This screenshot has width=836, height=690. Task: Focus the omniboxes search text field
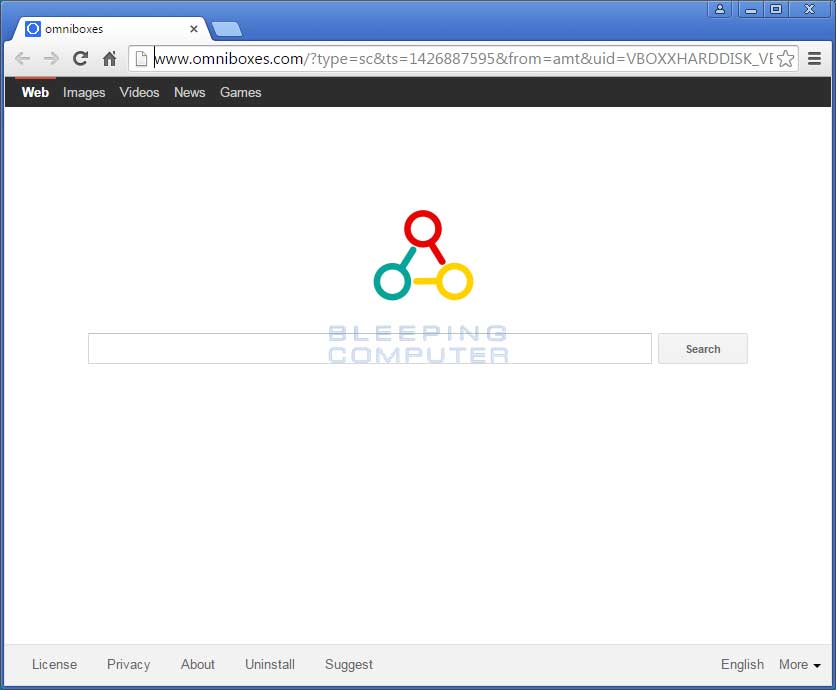(369, 349)
